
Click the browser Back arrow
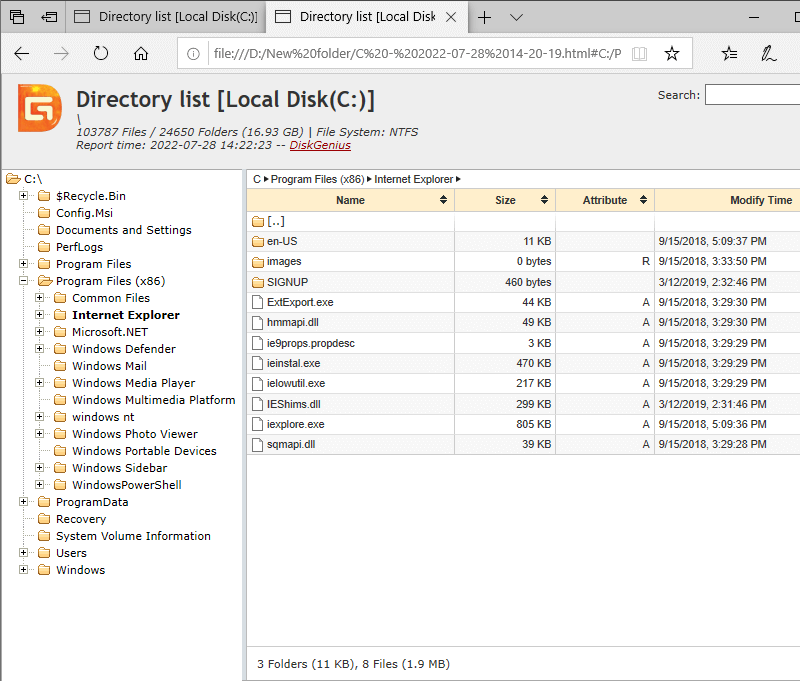click(x=21, y=54)
